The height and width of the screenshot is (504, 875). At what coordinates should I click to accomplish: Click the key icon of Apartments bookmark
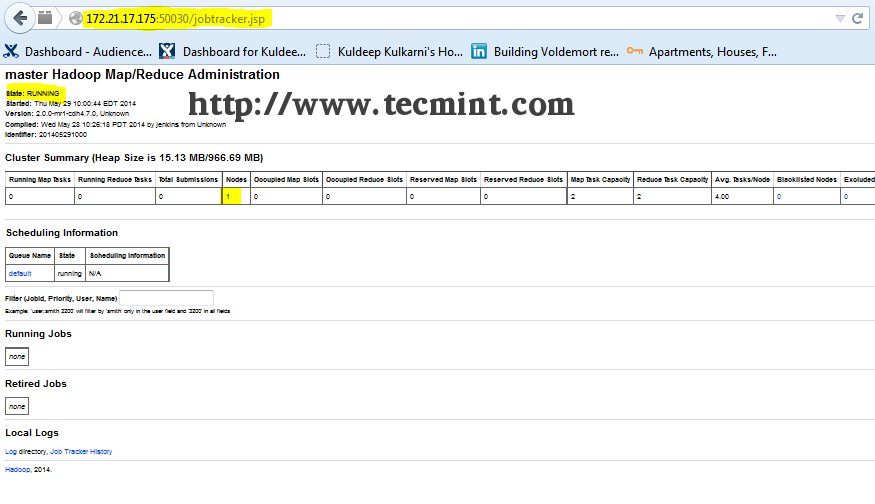point(634,51)
